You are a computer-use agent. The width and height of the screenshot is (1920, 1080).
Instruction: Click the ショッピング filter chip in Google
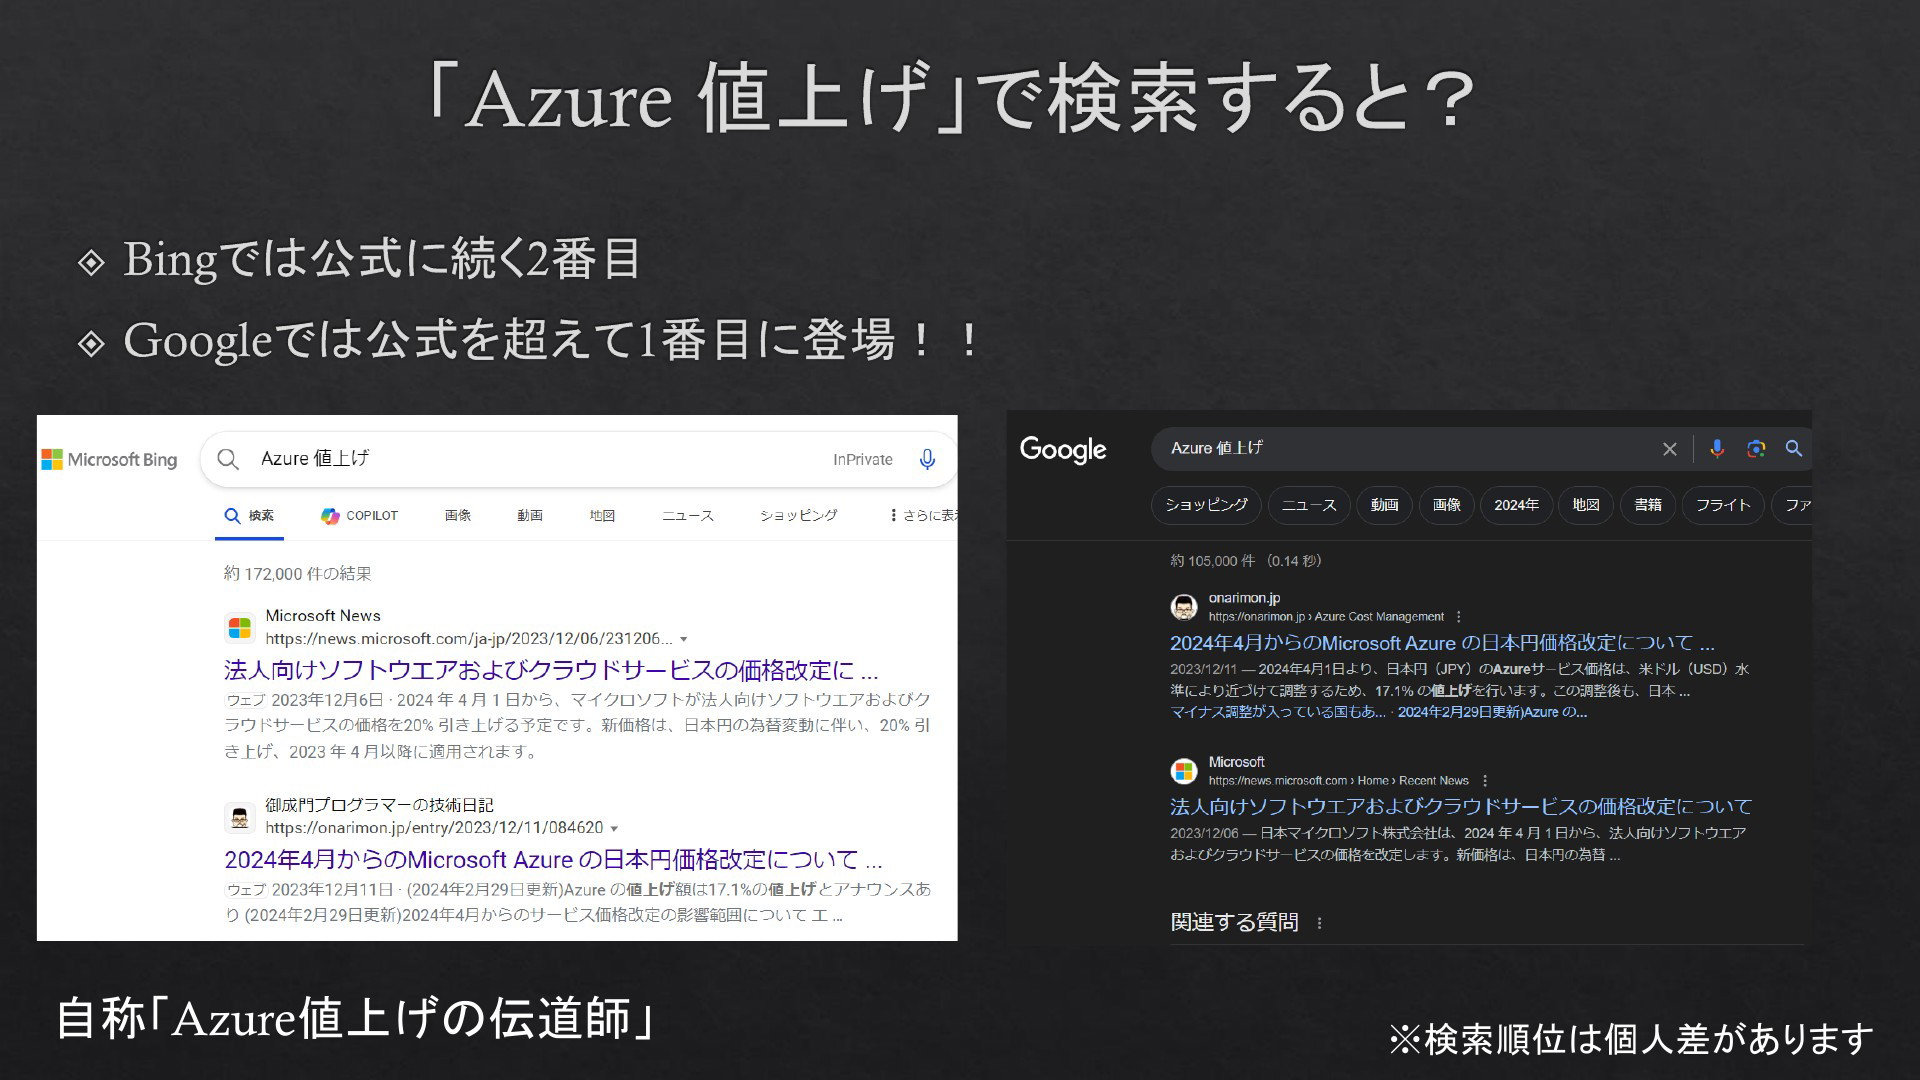pos(1206,505)
